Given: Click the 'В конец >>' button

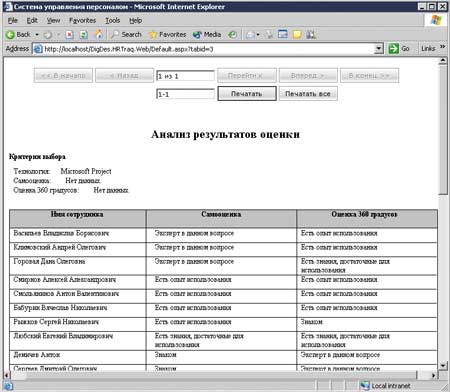Looking at the screenshot, I should pyautogui.click(x=369, y=75).
